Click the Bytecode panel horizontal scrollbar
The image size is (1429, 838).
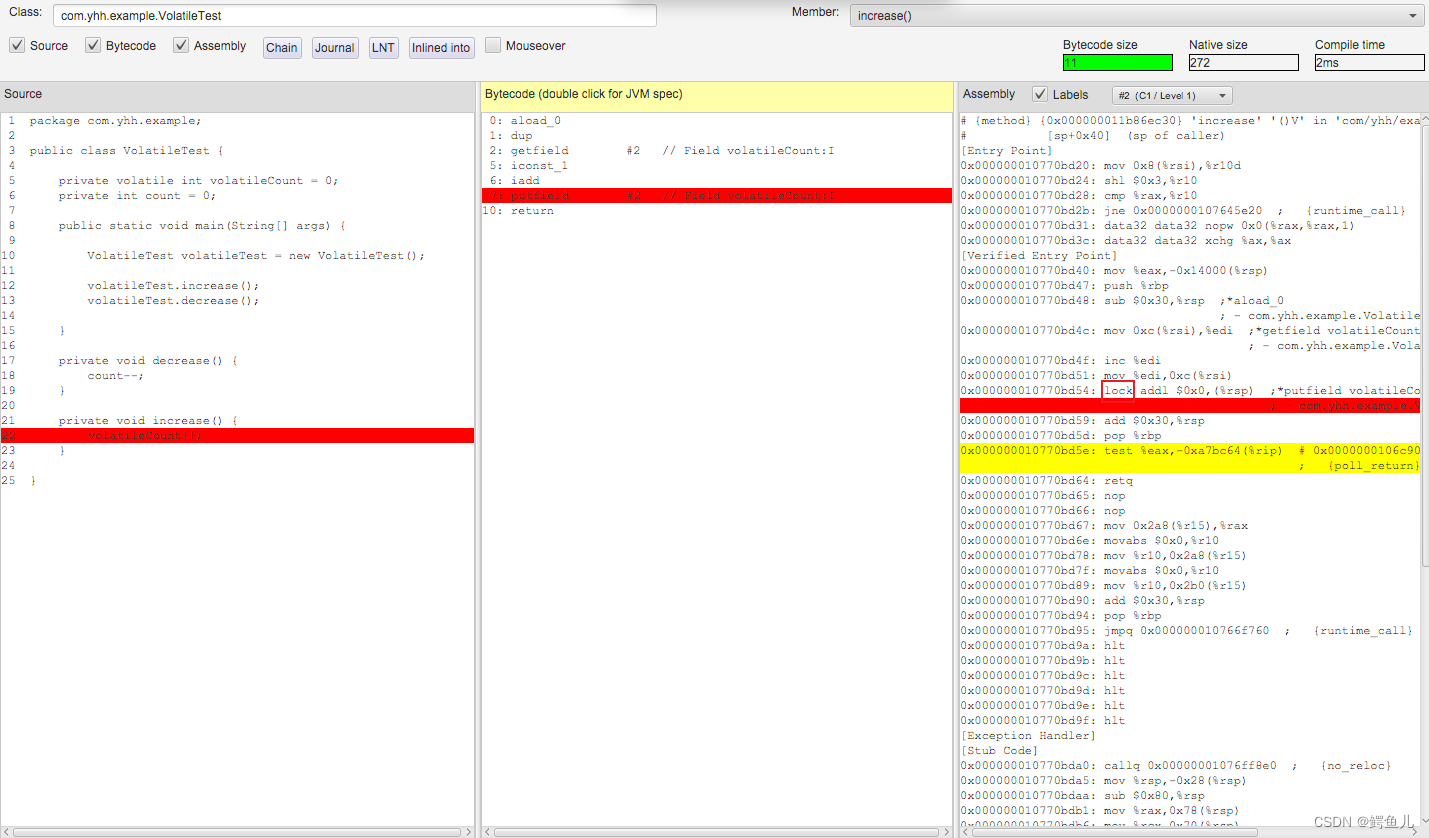click(717, 831)
